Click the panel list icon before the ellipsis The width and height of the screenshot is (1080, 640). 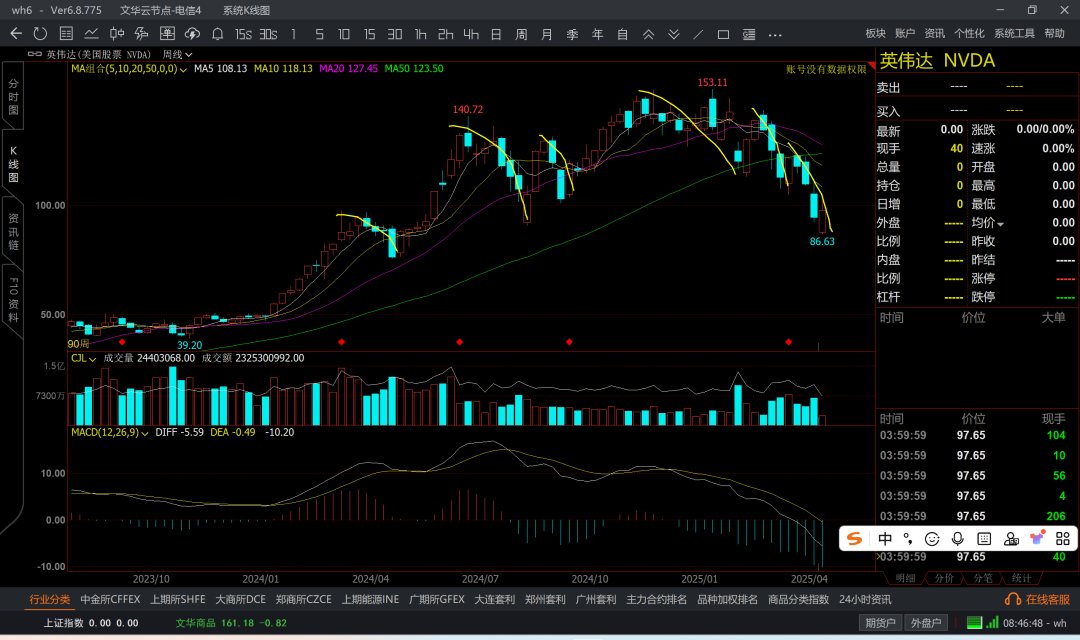pyautogui.click(x=749, y=34)
